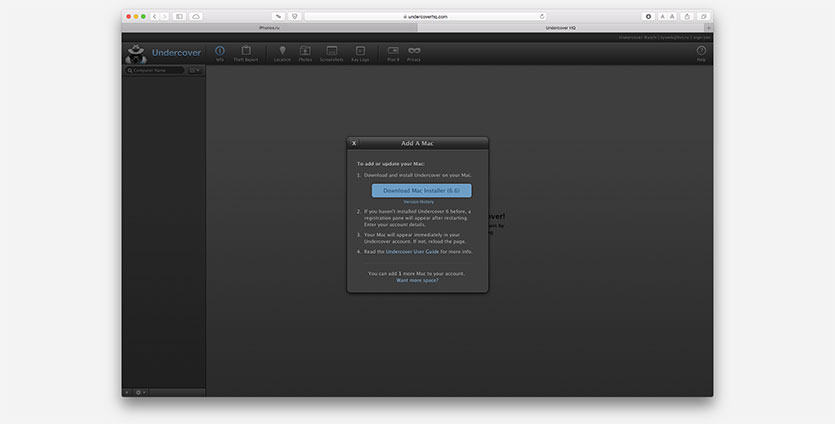Show all tabs overview button
This screenshot has width=835, height=424.
pyautogui.click(x=703, y=17)
